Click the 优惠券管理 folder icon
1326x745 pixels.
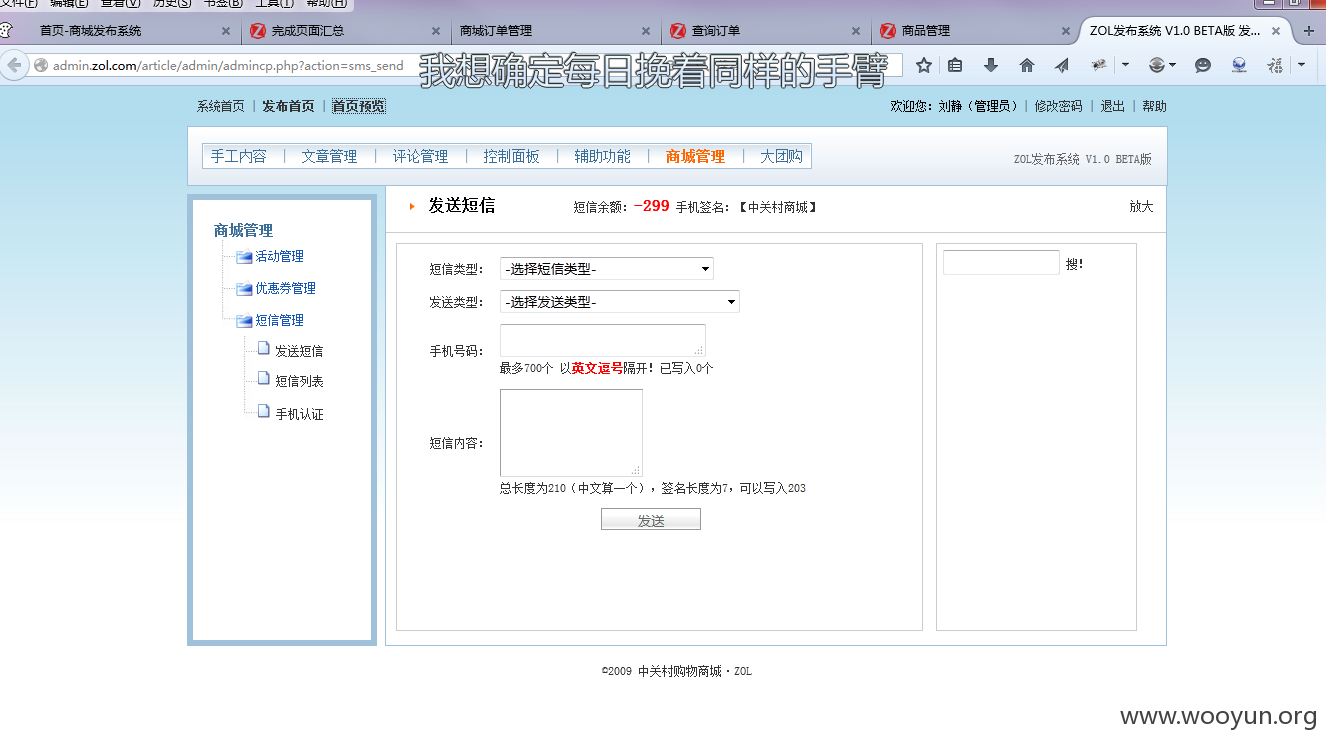click(244, 289)
